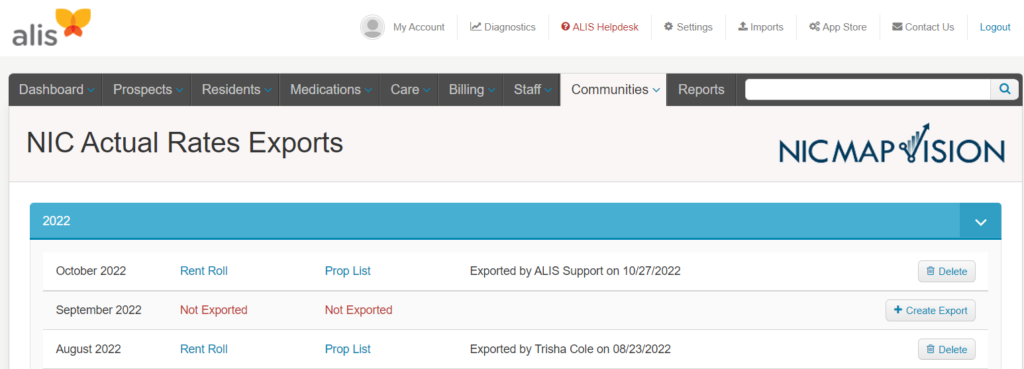
Task: Collapse the 2022 section chevron
Action: coord(980,221)
